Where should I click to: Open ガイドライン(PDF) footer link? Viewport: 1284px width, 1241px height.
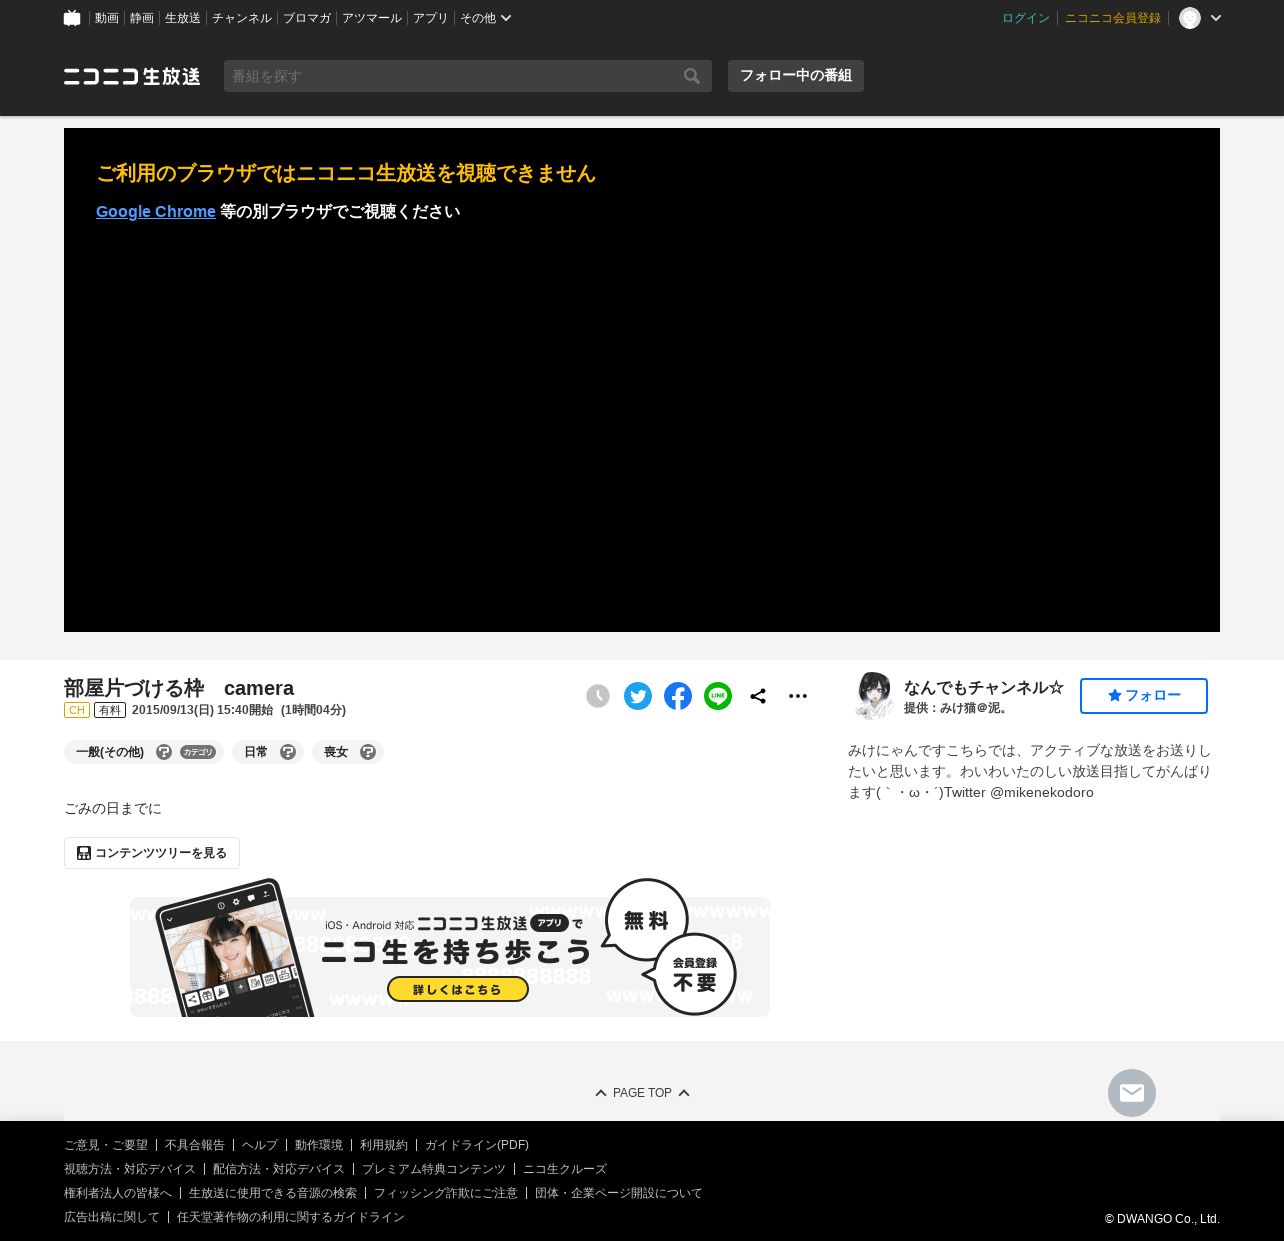(x=477, y=1145)
